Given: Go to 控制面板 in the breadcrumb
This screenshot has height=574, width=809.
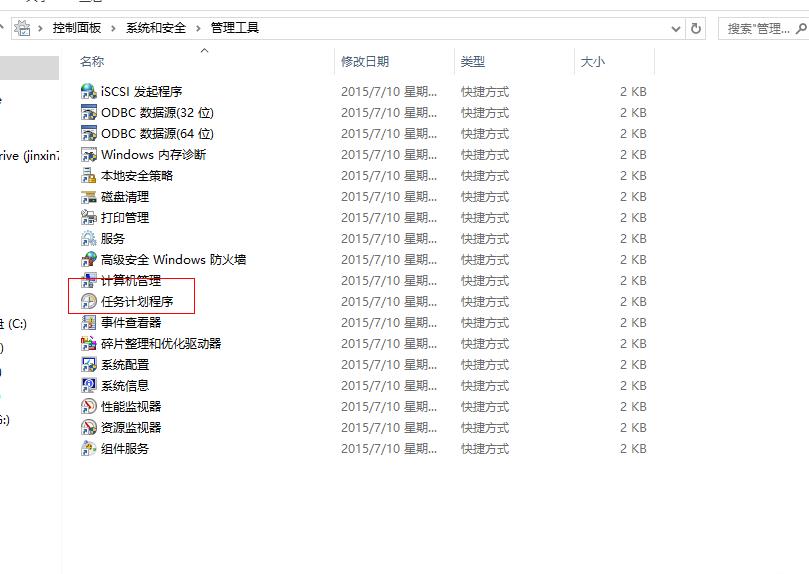Looking at the screenshot, I should tap(77, 28).
